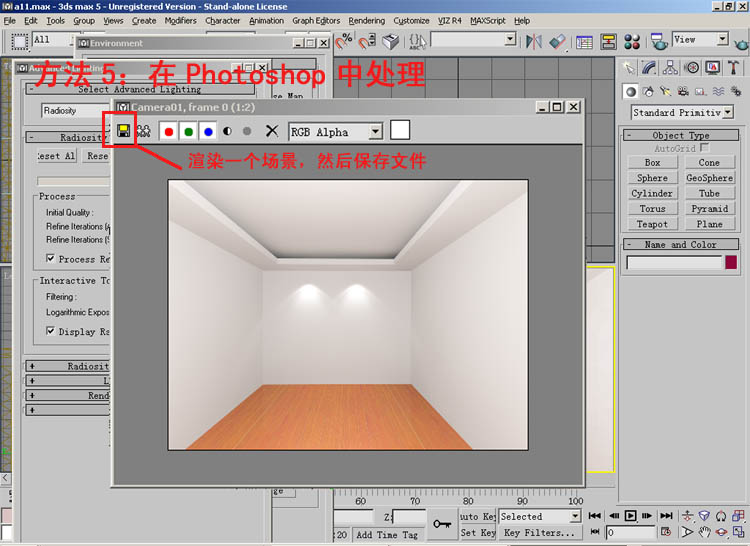750x546 pixels.
Task: Switch to the Hierarchy command panel tab
Action: (670, 67)
